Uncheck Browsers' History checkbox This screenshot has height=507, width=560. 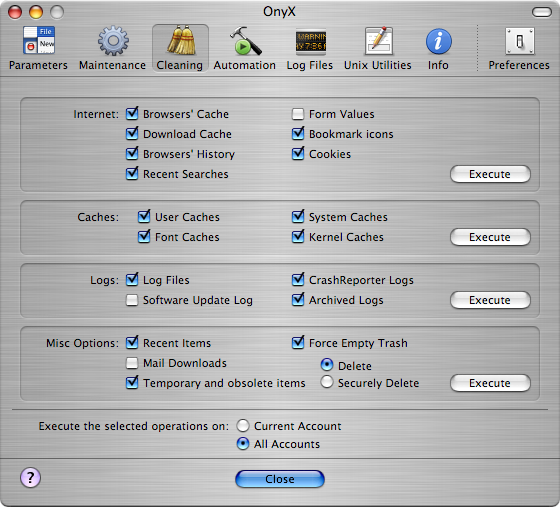(132, 154)
